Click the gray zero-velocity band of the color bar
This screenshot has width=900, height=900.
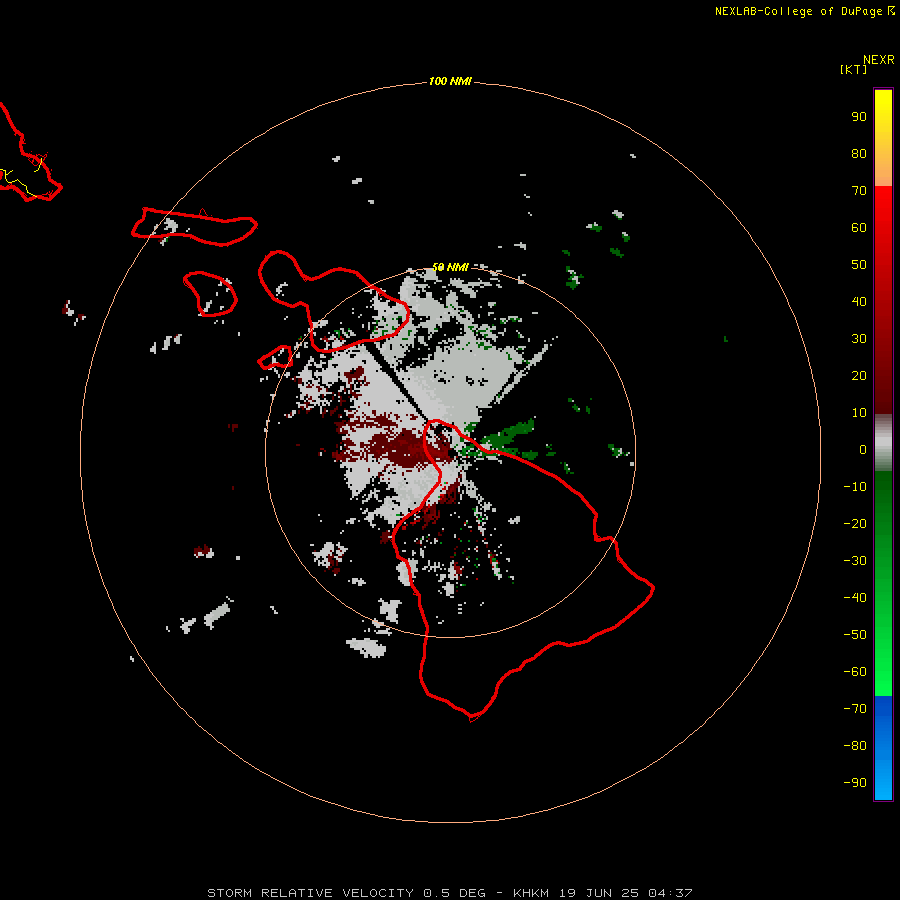[883, 443]
